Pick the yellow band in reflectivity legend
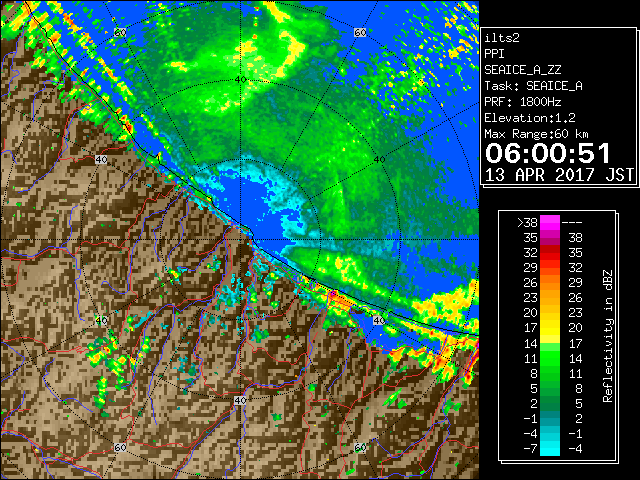The width and height of the screenshot is (640, 480). pos(550,328)
